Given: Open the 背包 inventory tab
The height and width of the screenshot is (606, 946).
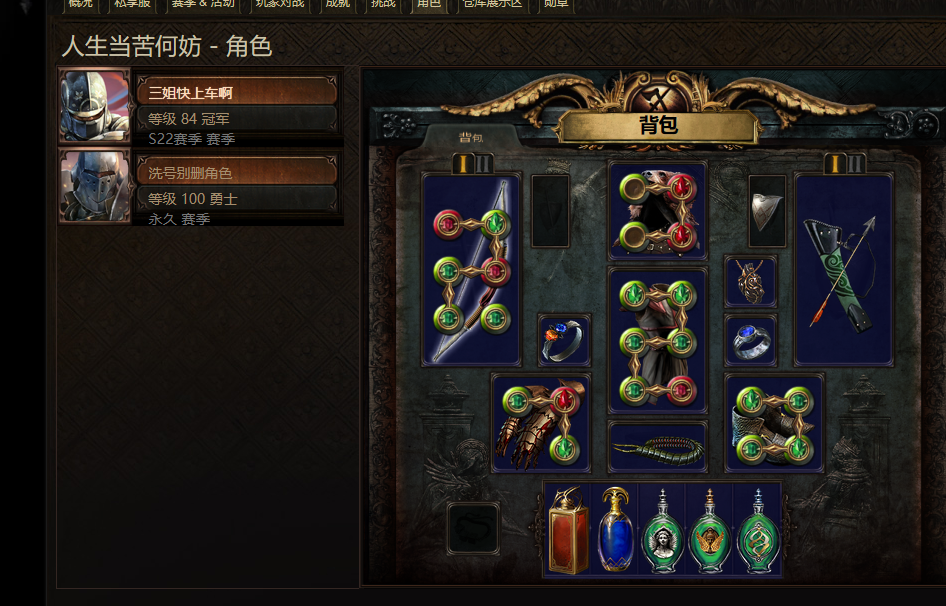Looking at the screenshot, I should coord(471,138).
